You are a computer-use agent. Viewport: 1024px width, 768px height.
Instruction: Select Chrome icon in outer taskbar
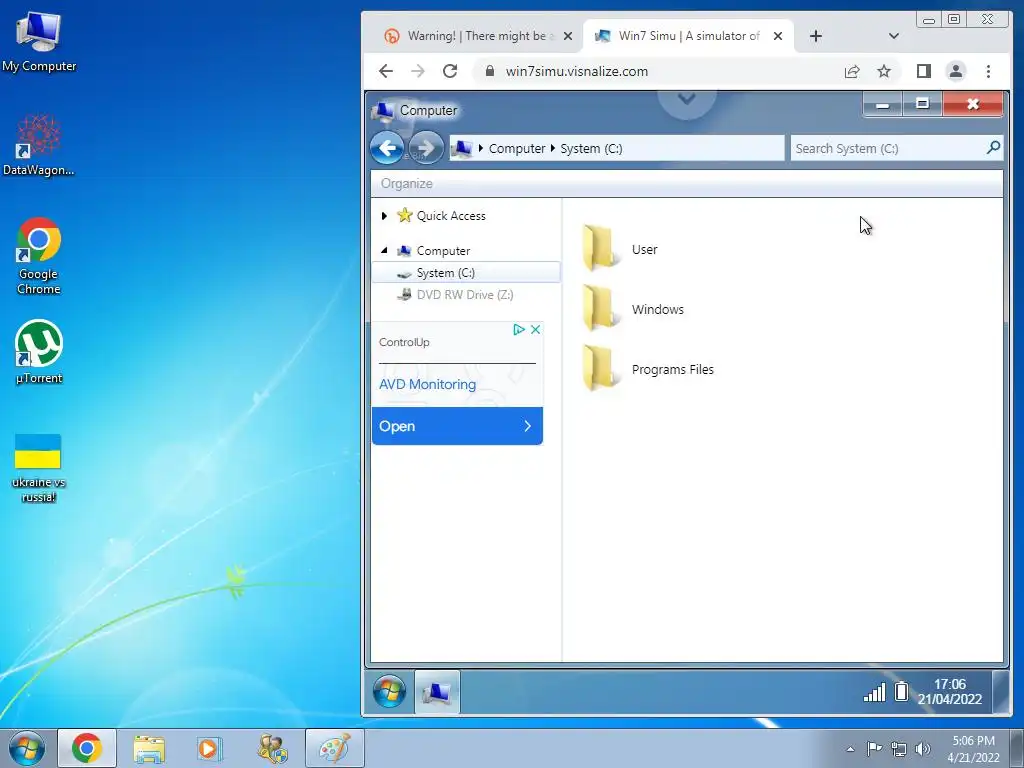(x=87, y=748)
